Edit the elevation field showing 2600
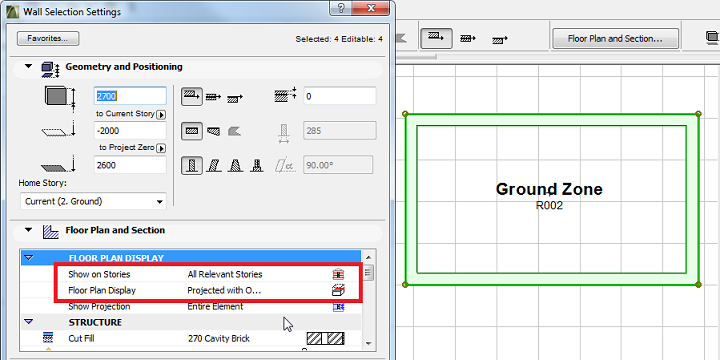720x360 pixels. tap(130, 165)
